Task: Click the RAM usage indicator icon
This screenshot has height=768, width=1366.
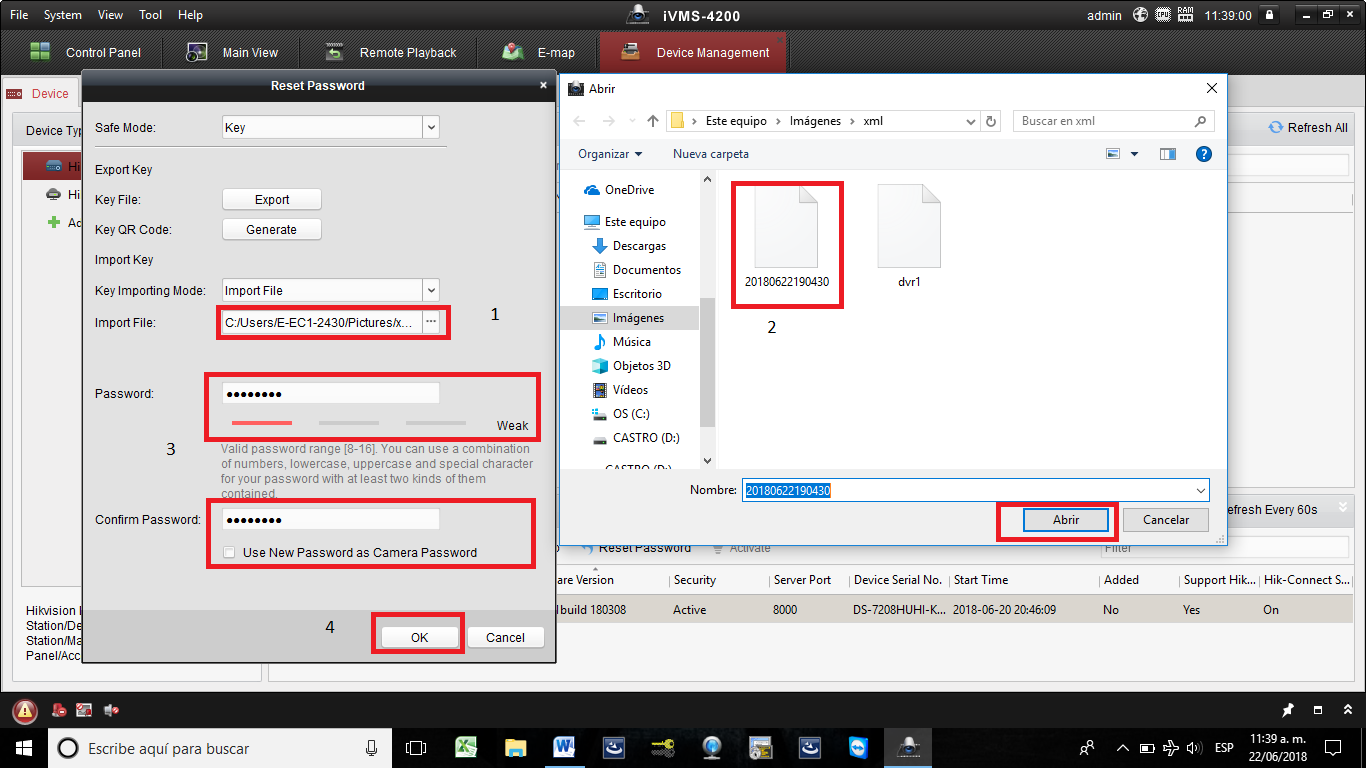Action: pyautogui.click(x=1186, y=15)
